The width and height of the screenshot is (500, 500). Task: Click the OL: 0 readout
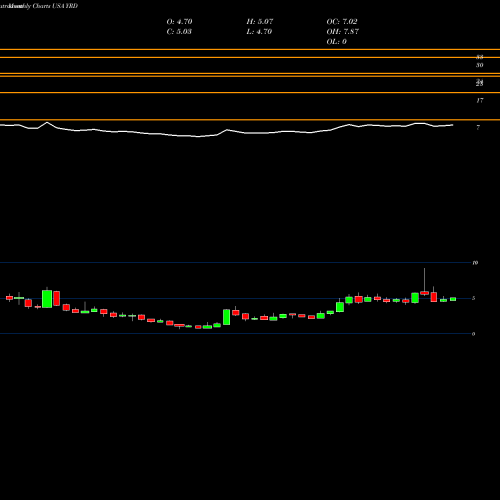tap(337, 42)
